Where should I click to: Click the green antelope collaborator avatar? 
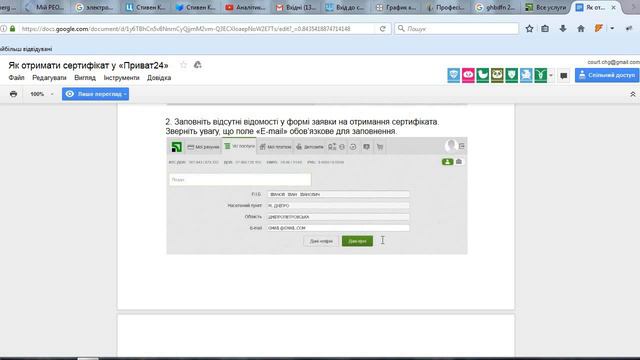click(x=540, y=75)
